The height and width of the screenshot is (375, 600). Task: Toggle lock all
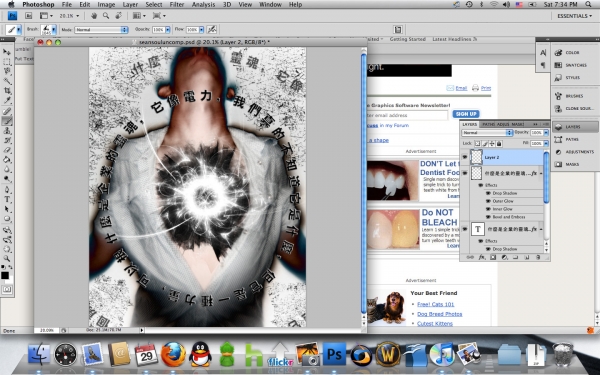pos(499,143)
